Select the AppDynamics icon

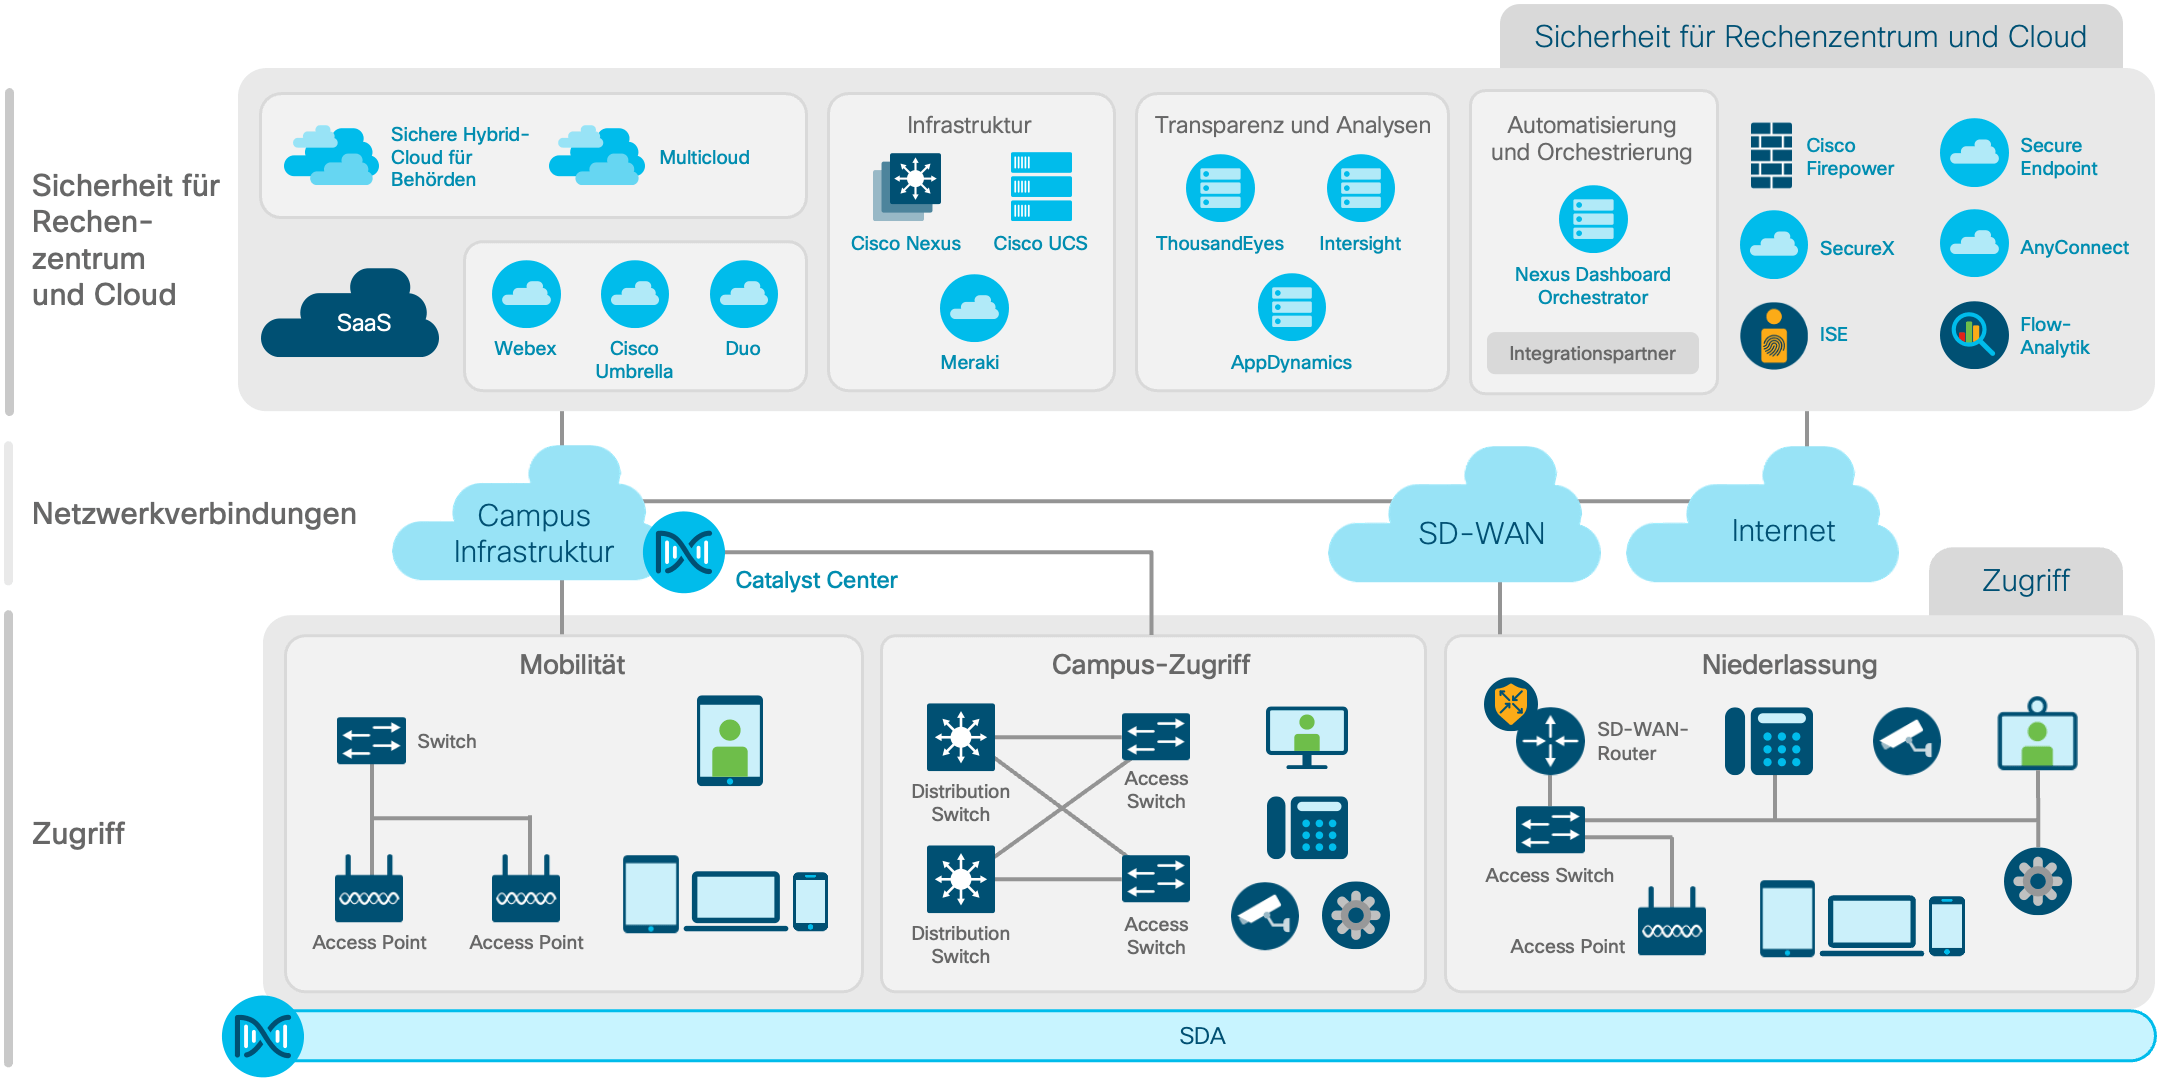pyautogui.click(x=1291, y=307)
